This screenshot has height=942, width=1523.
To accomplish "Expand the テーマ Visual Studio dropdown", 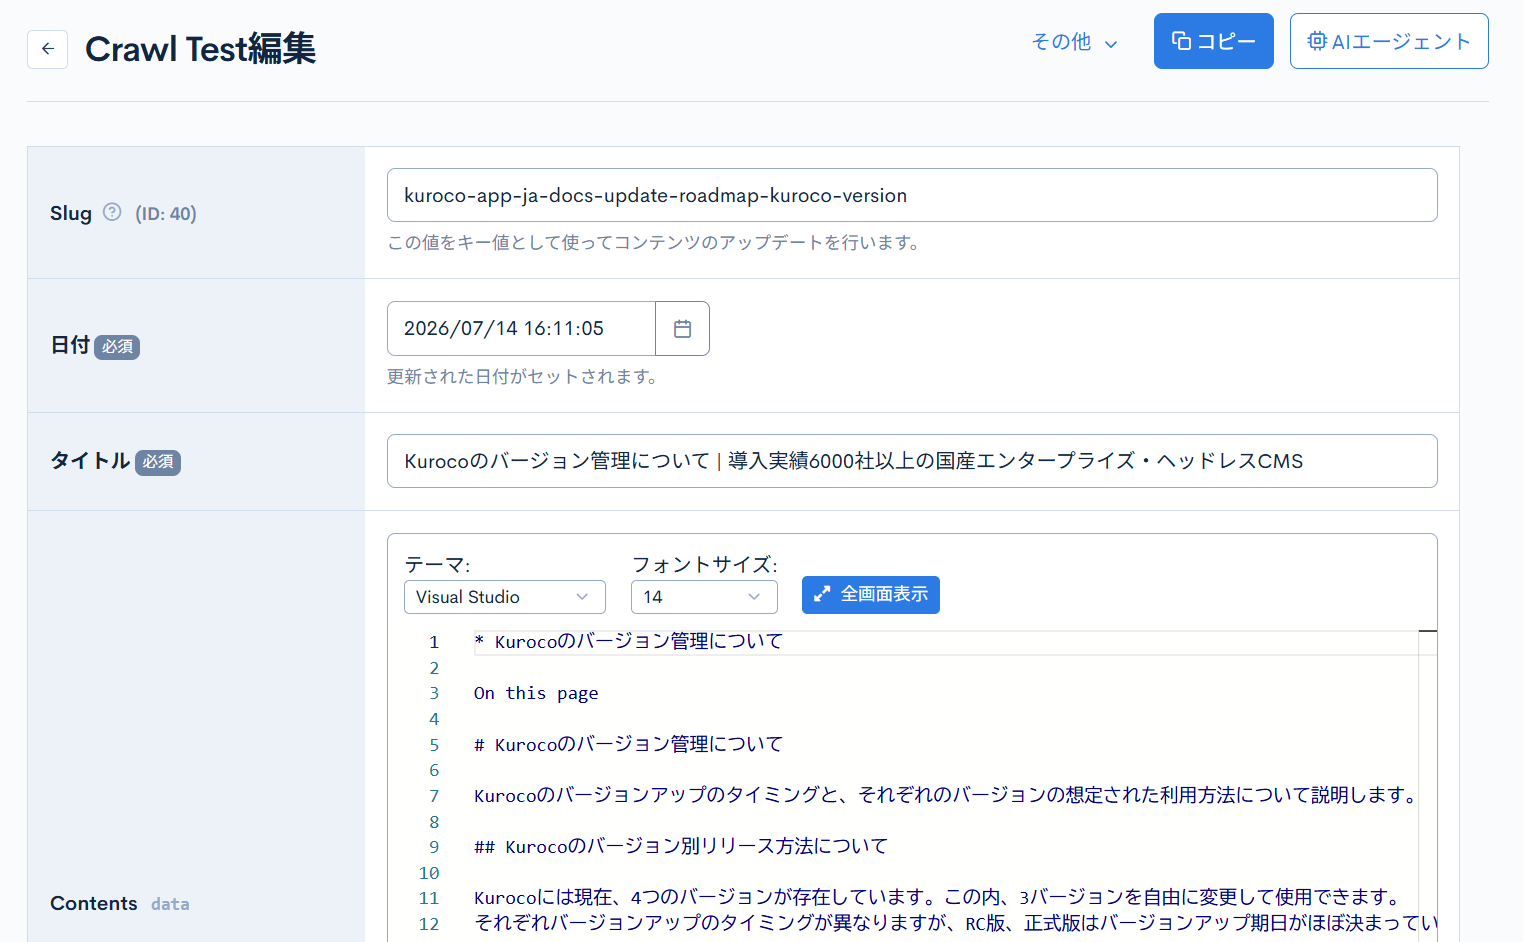I will pyautogui.click(x=504, y=597).
